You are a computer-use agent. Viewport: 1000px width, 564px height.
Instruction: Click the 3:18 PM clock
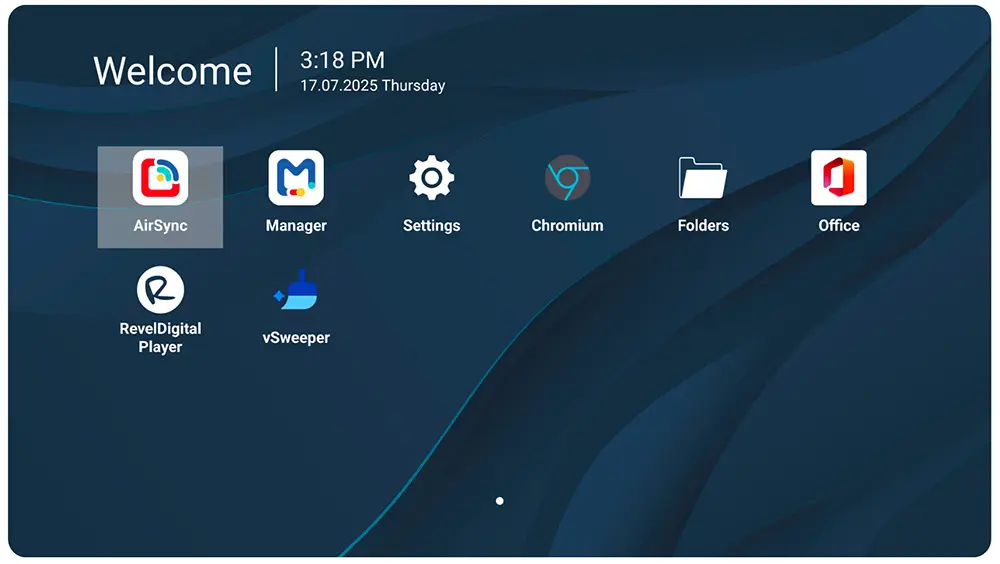pyautogui.click(x=342, y=61)
